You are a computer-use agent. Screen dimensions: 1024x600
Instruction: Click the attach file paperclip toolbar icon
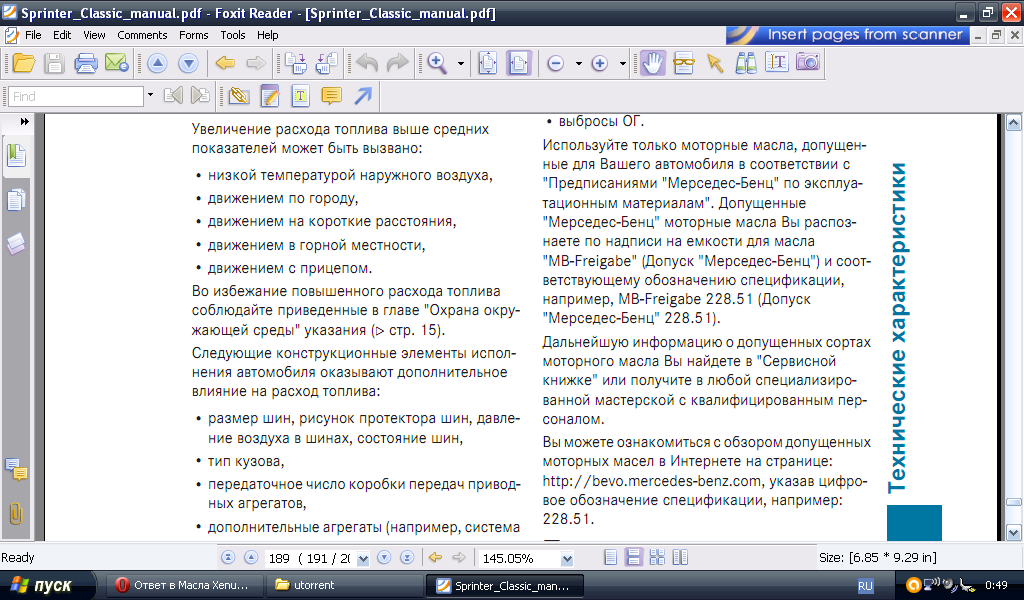239,96
